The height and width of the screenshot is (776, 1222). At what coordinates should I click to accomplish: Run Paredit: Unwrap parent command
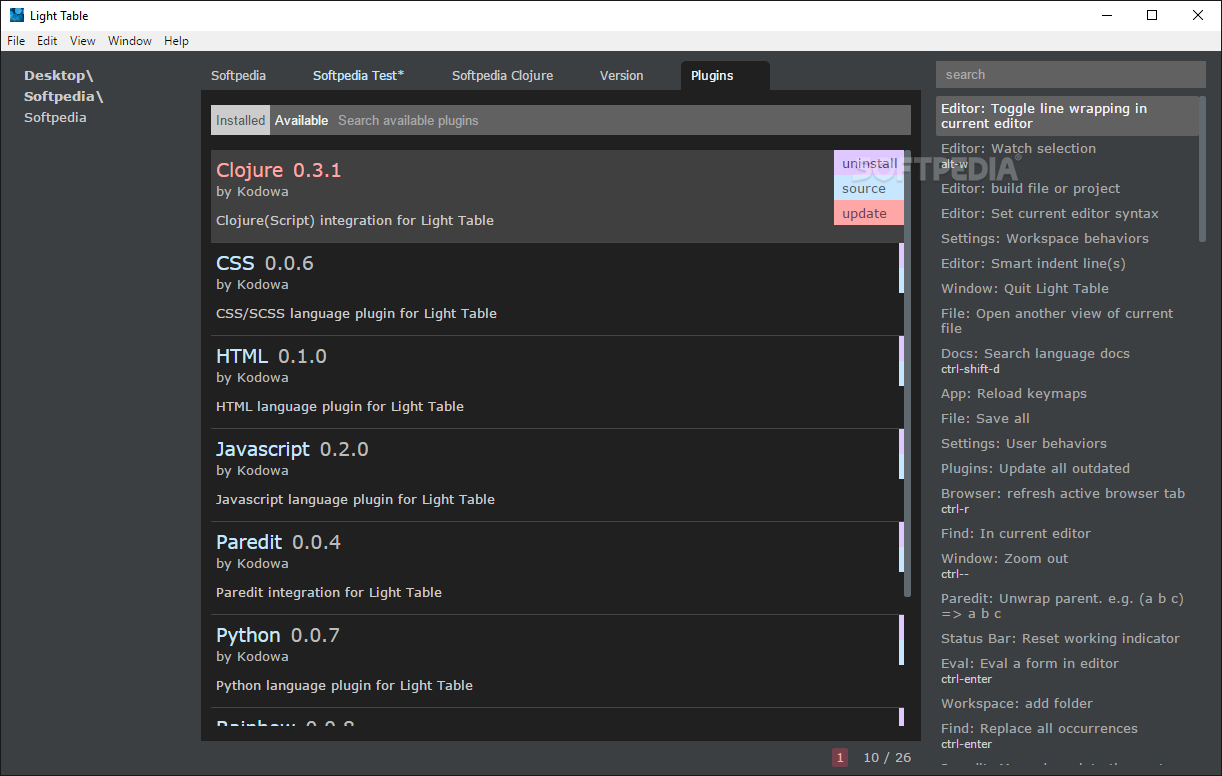pyautogui.click(x=1068, y=605)
